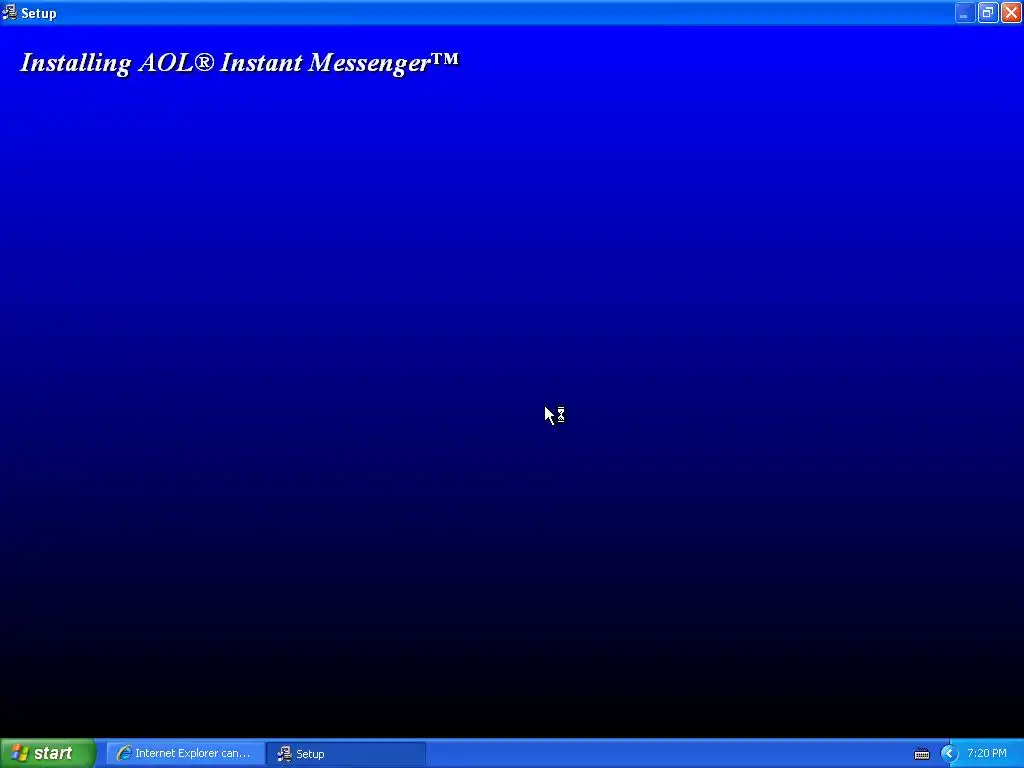Select the Setup taskbar button
The width and height of the screenshot is (1024, 768).
[346, 754]
